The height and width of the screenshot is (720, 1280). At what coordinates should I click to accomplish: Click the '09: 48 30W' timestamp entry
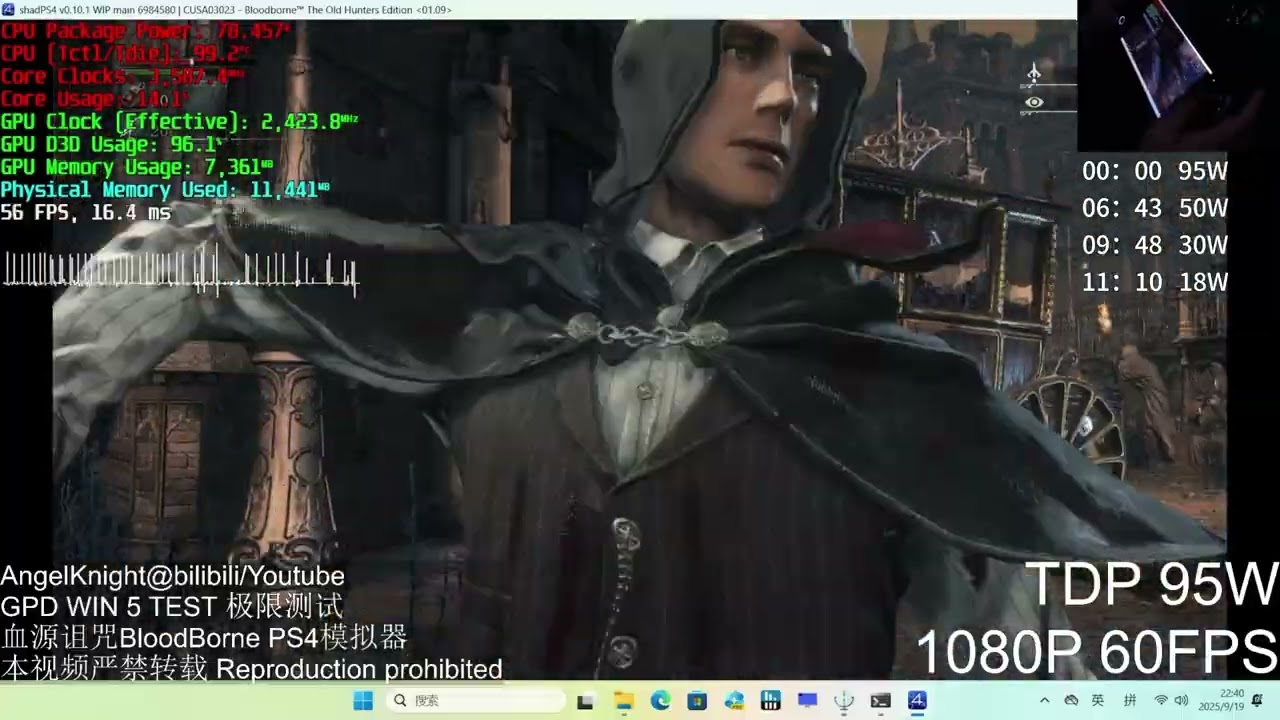coord(1155,245)
